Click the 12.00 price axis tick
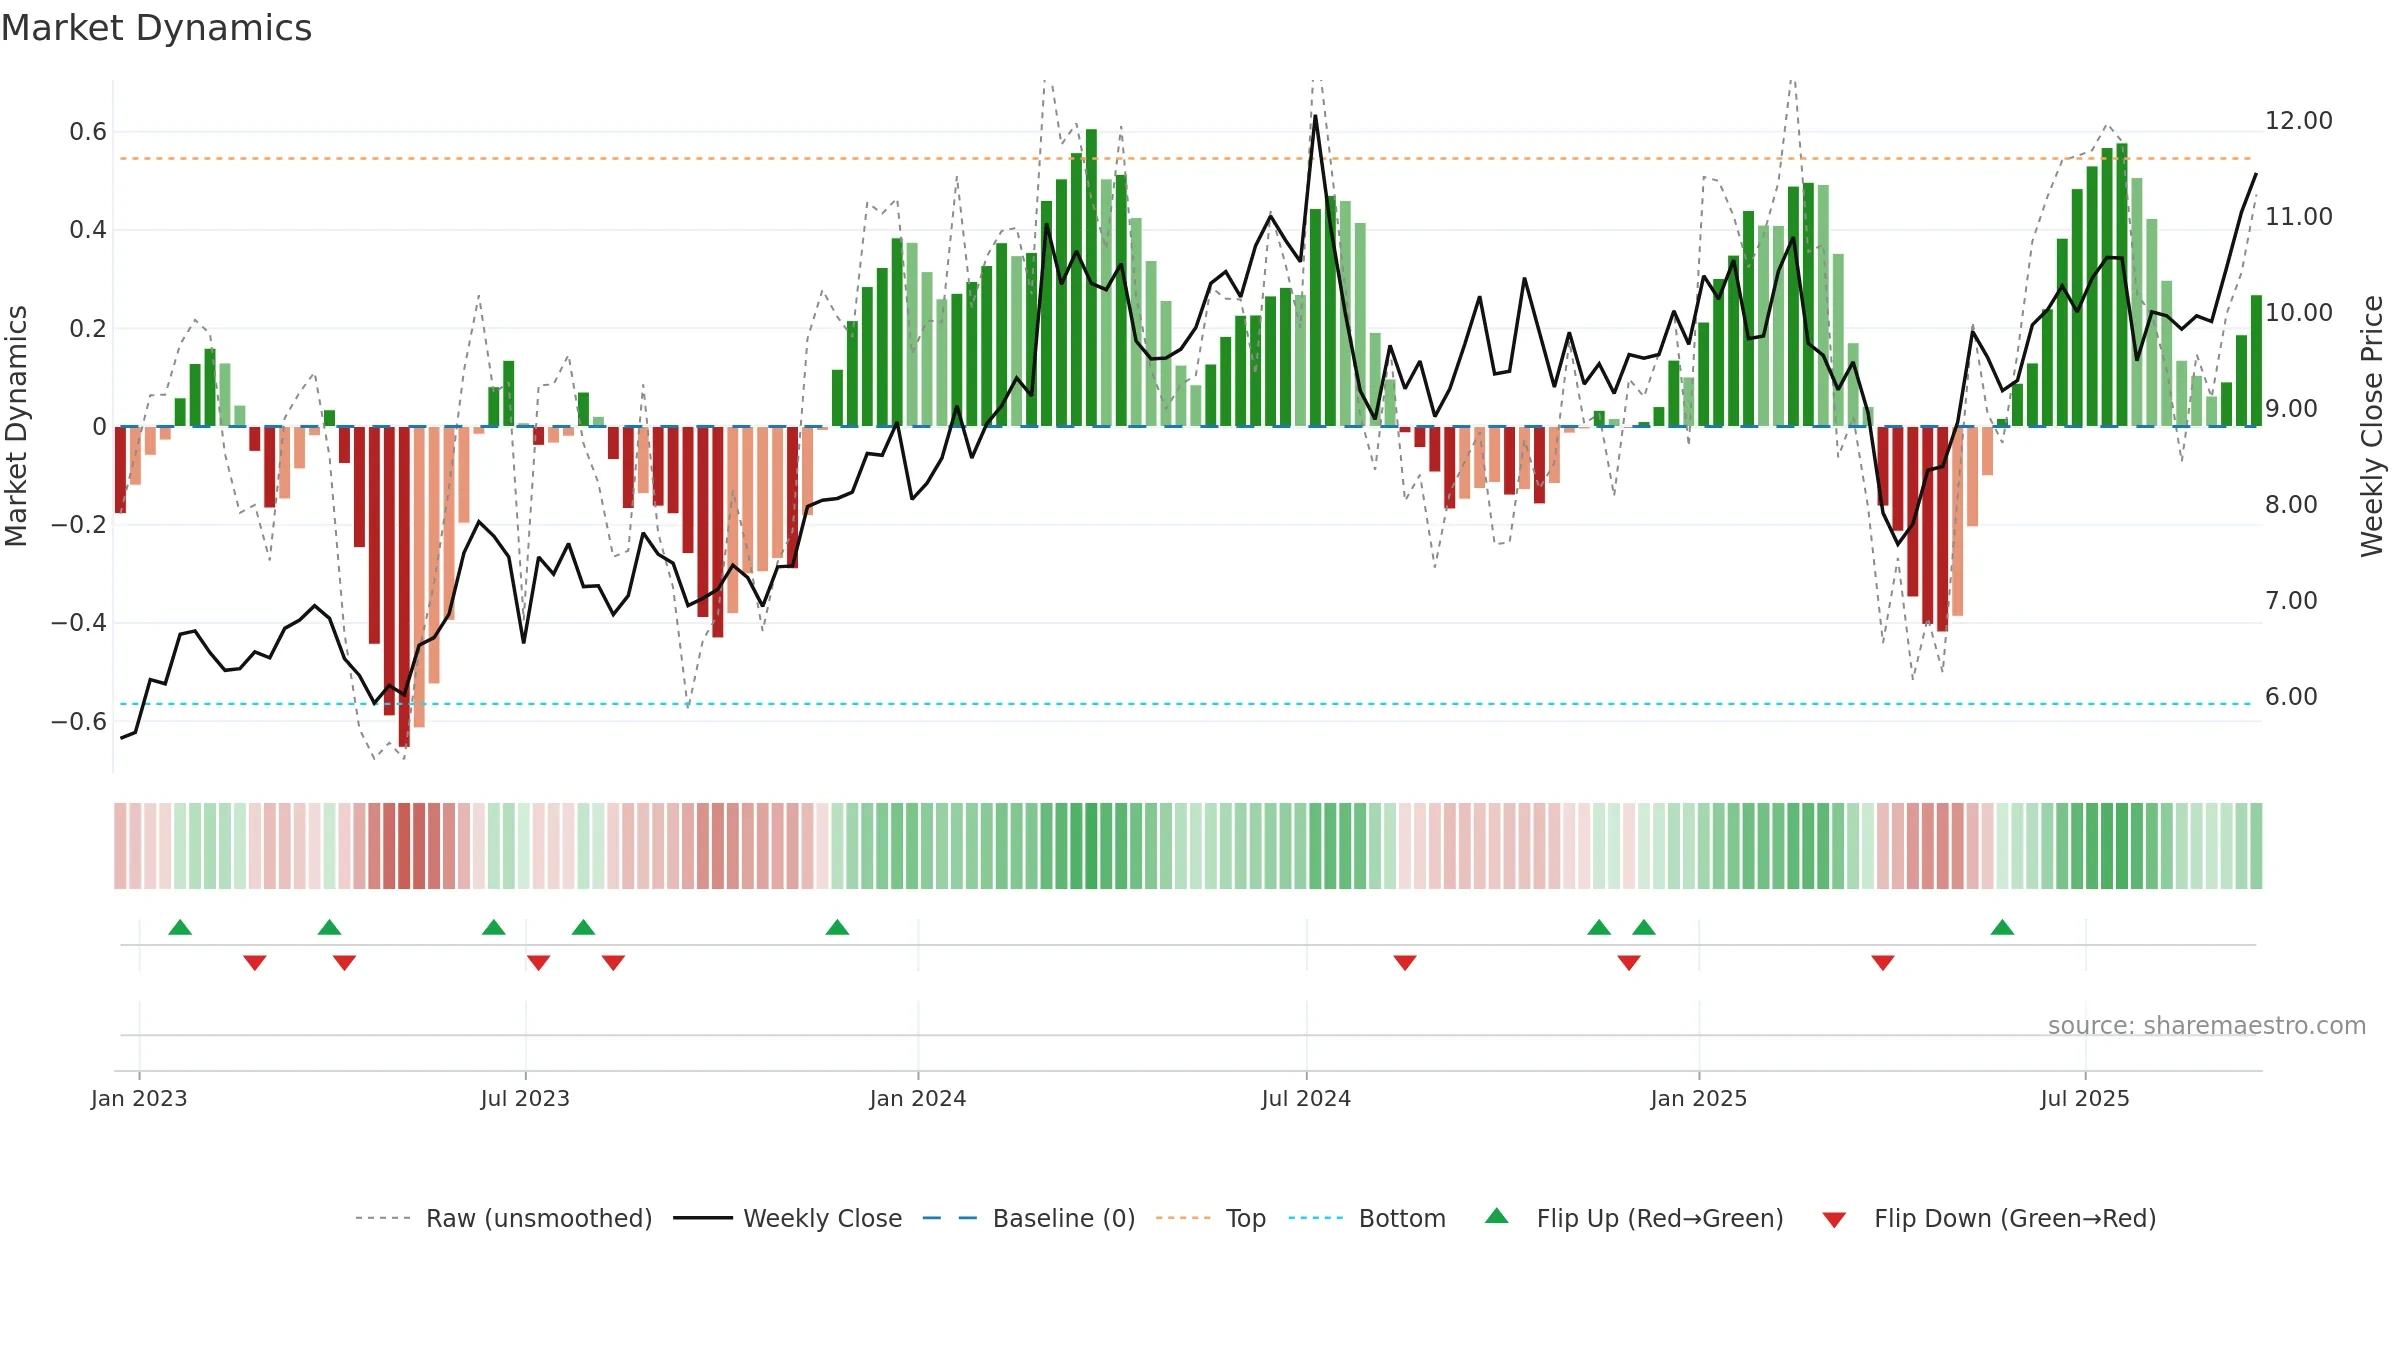The image size is (2400, 1350). pyautogui.click(x=2298, y=120)
